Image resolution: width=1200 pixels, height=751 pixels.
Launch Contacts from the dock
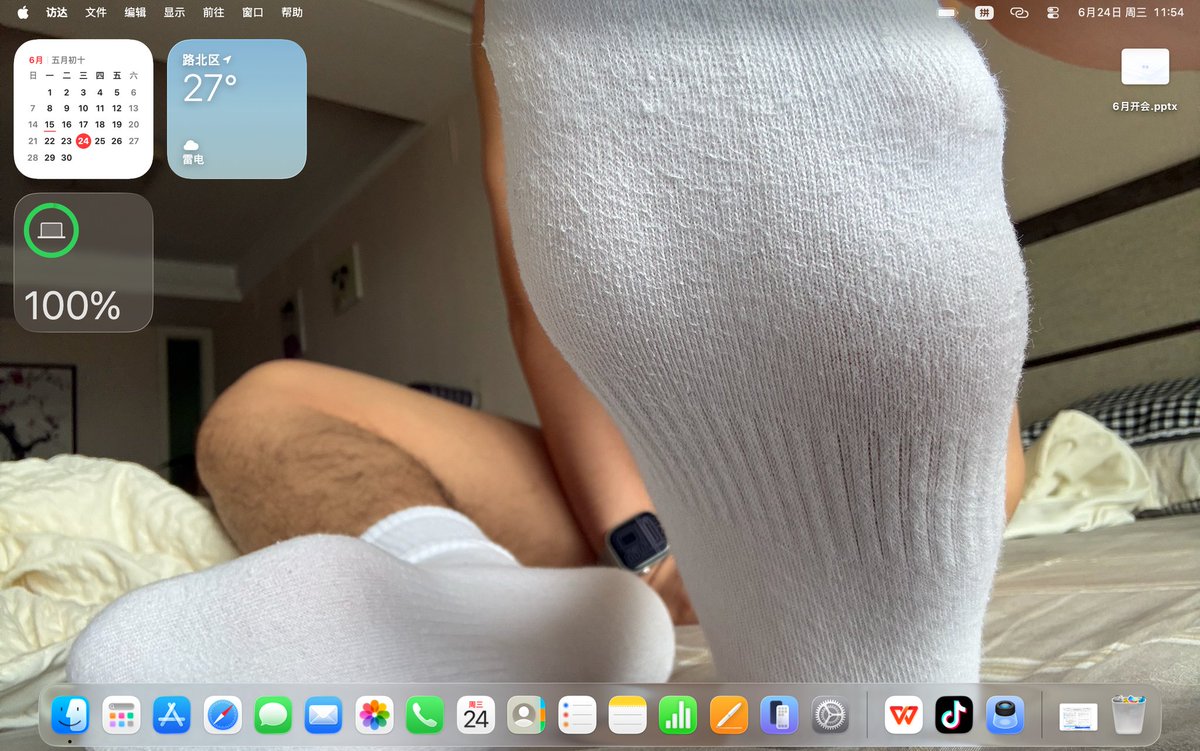coord(526,714)
